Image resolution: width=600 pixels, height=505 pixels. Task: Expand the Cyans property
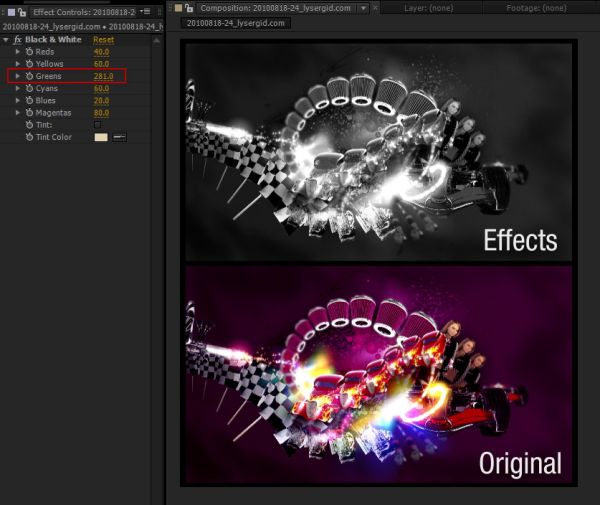(x=18, y=88)
